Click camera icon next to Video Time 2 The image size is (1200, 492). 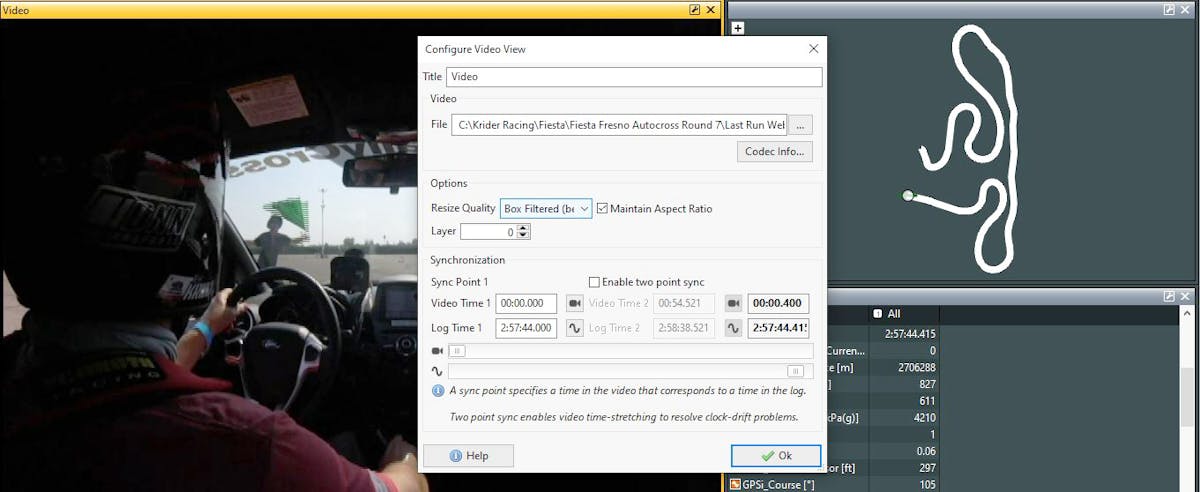pyautogui.click(x=734, y=304)
